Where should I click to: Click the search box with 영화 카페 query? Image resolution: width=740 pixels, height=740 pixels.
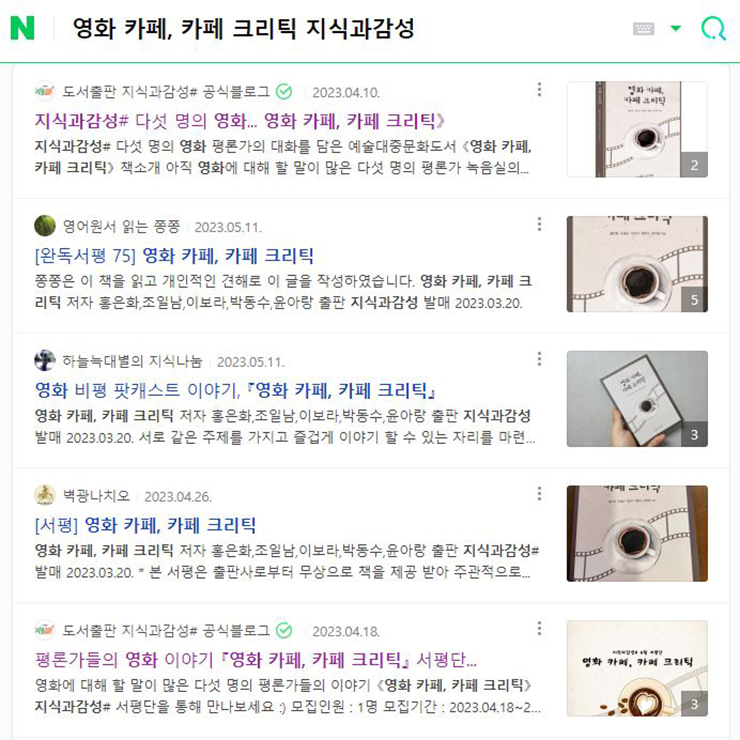tap(330, 29)
